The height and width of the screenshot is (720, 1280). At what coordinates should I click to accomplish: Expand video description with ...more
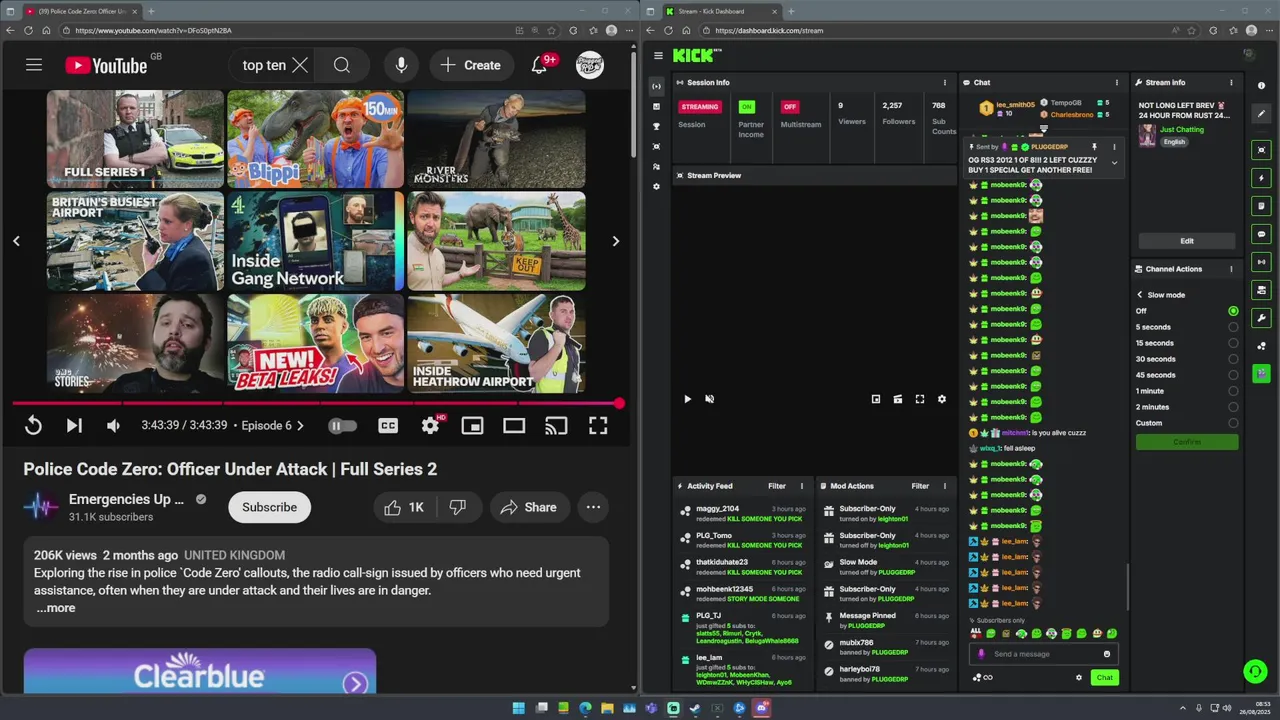[56, 608]
